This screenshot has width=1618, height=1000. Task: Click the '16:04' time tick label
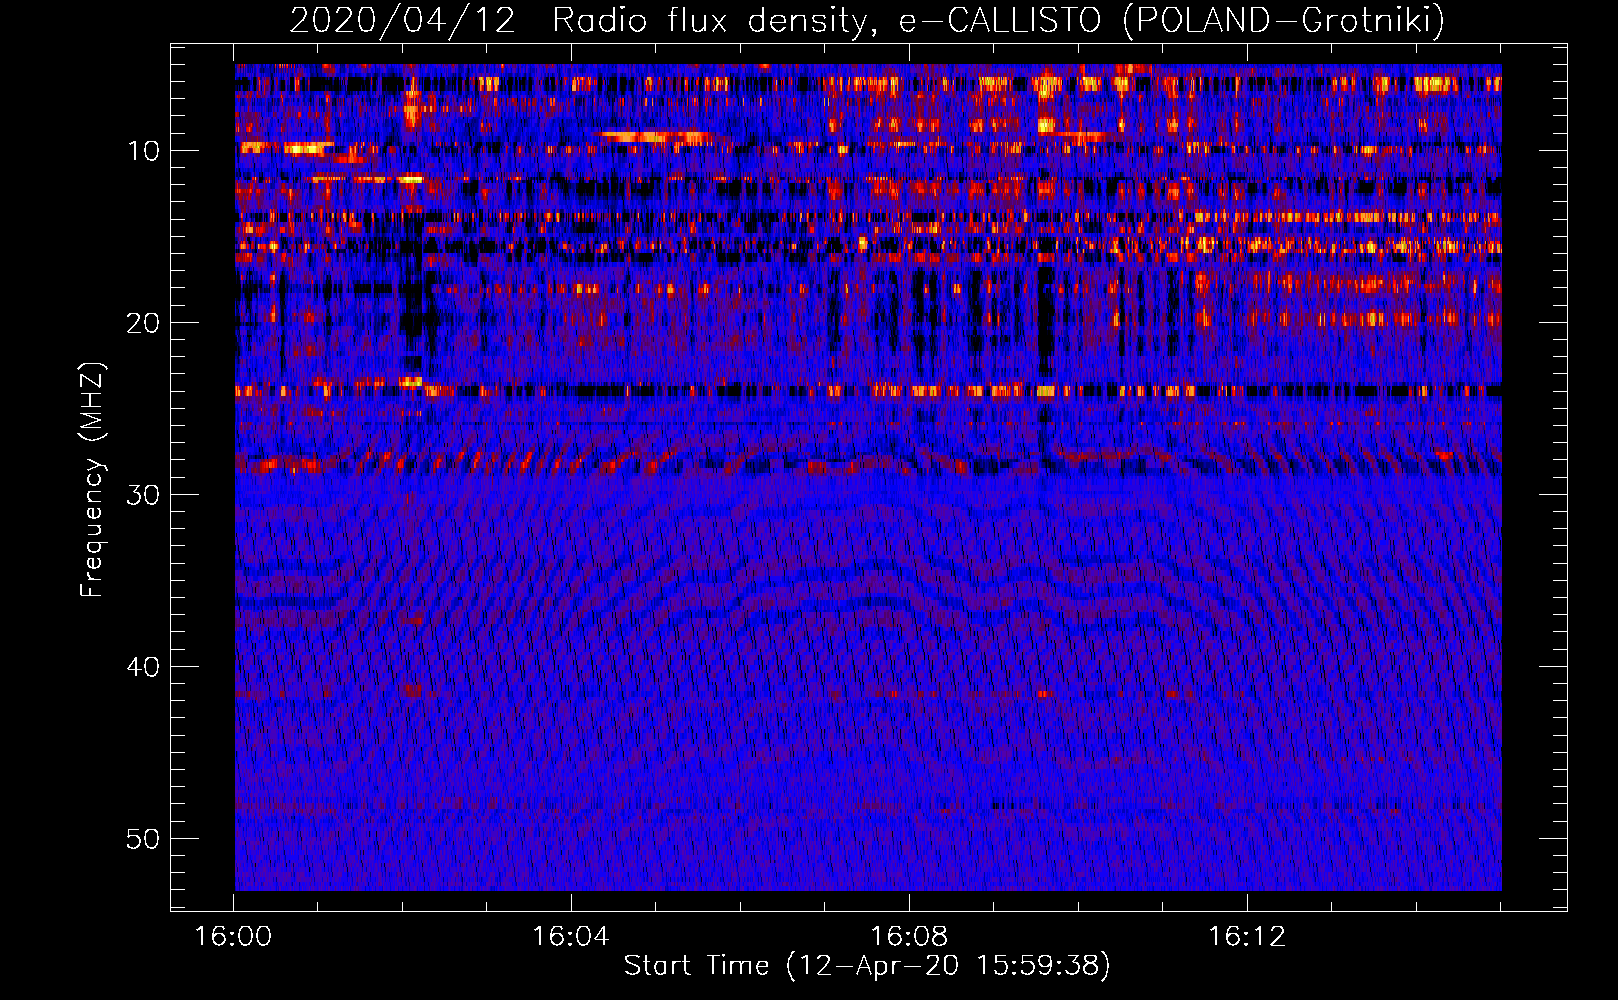pyautogui.click(x=571, y=937)
